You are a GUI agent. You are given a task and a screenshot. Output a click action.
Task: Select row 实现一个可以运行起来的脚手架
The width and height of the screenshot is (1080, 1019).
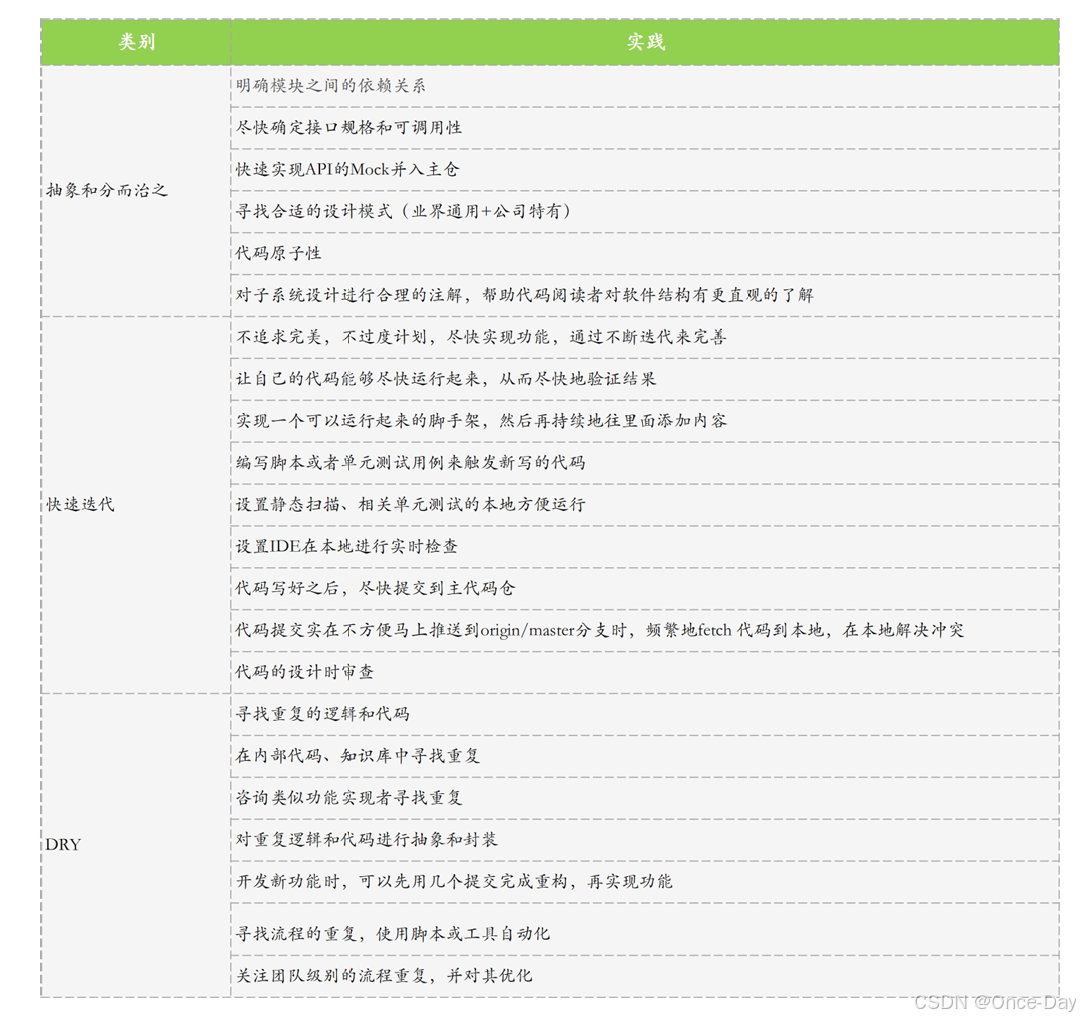click(x=645, y=421)
